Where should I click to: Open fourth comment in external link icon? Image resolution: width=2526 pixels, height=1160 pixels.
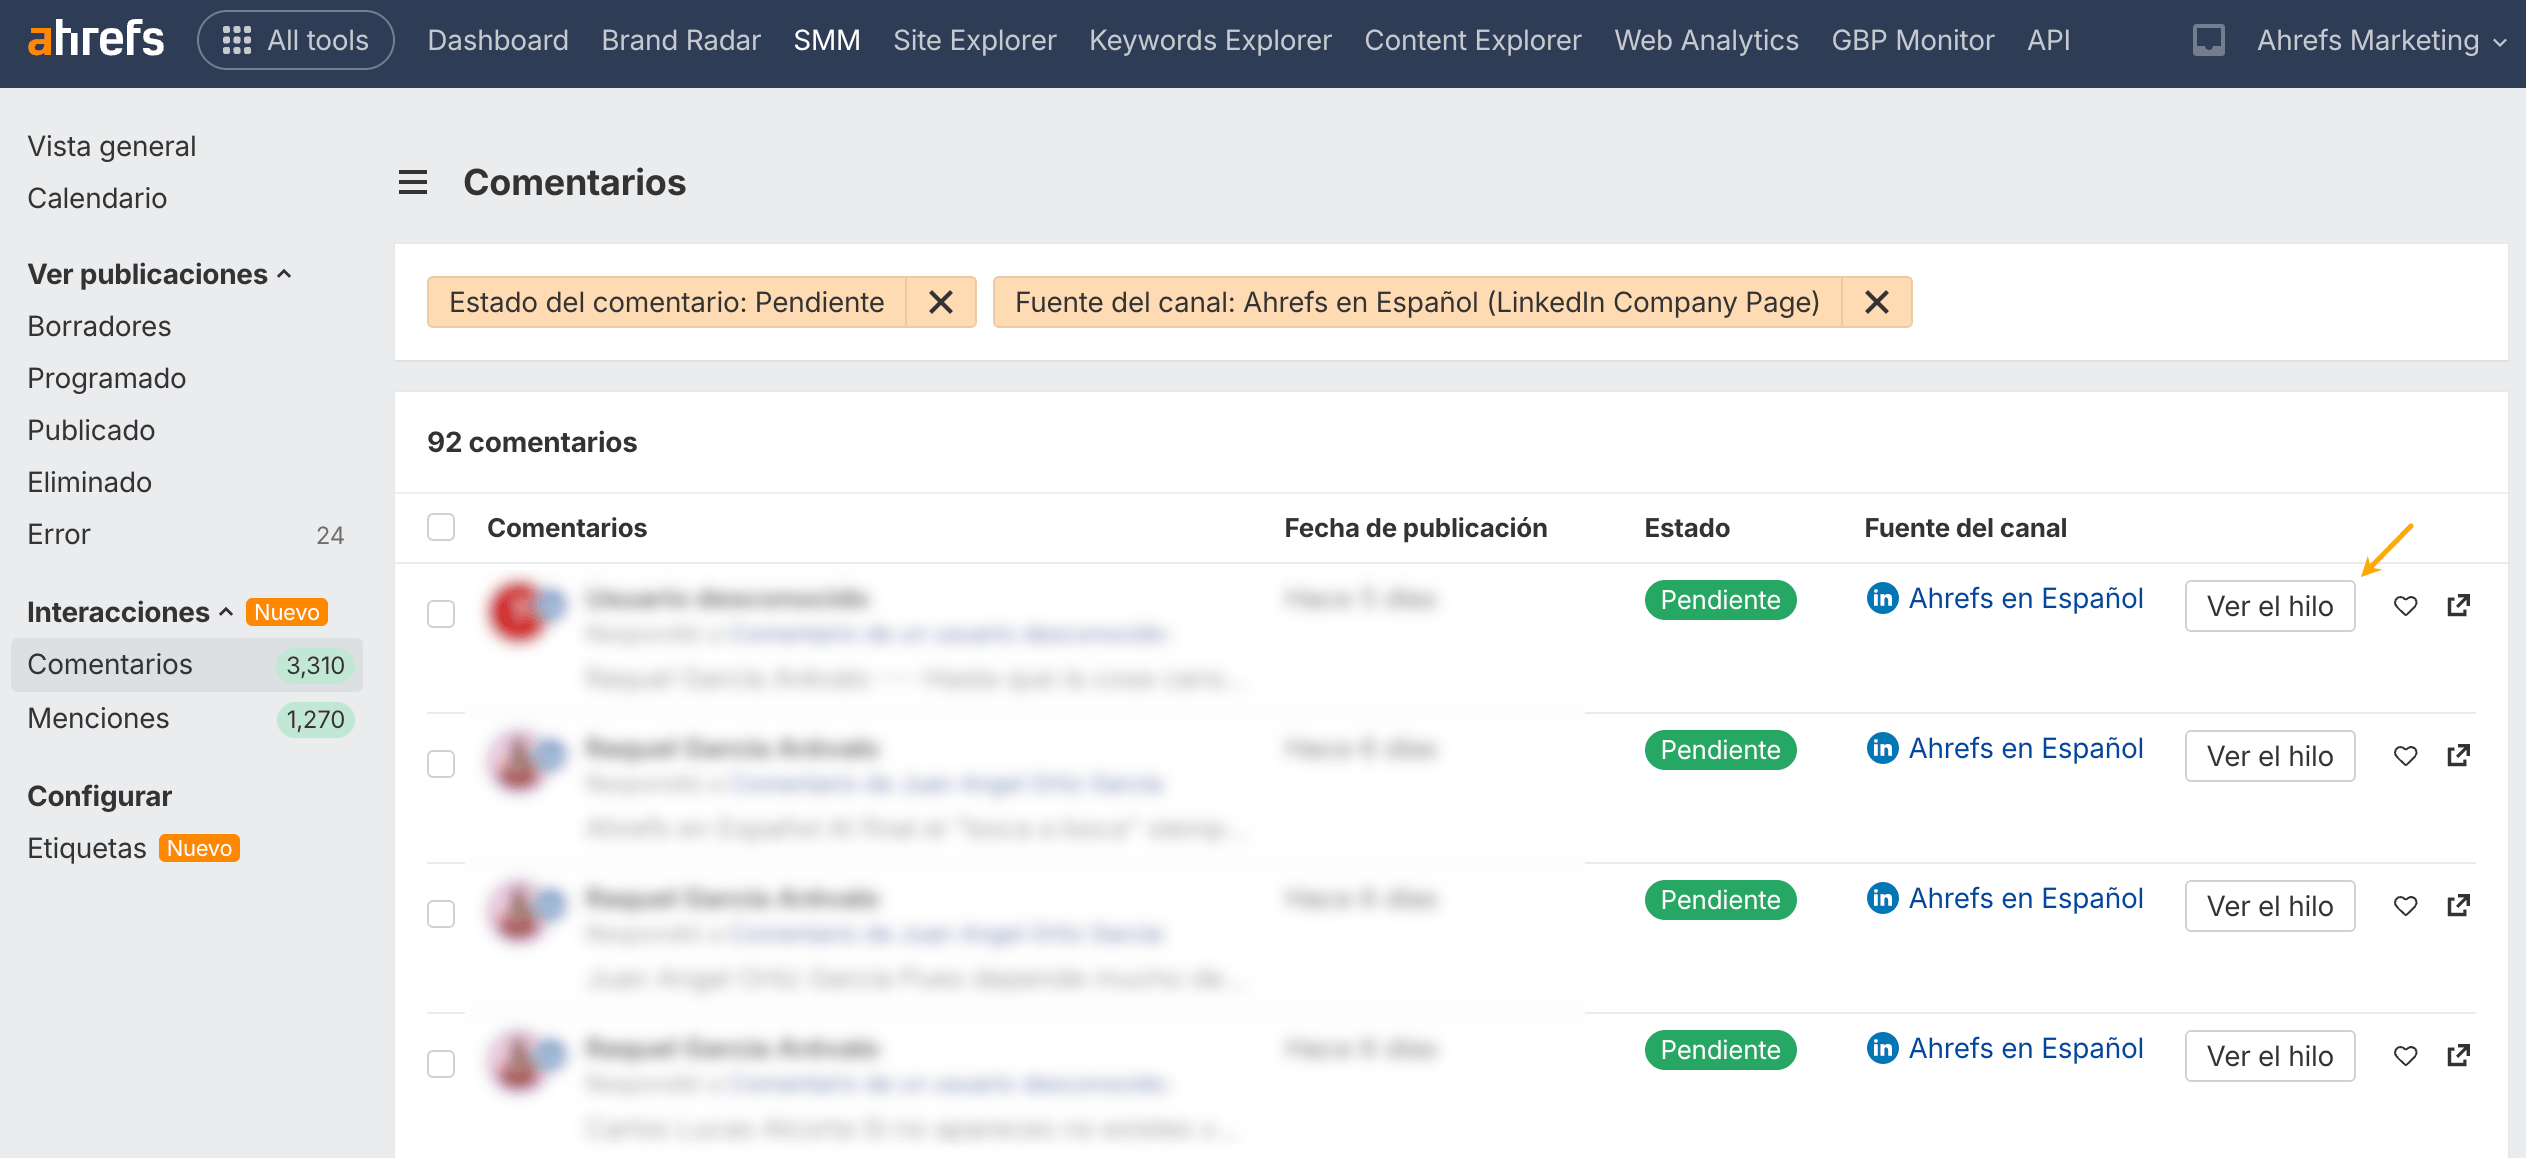click(x=2458, y=1056)
